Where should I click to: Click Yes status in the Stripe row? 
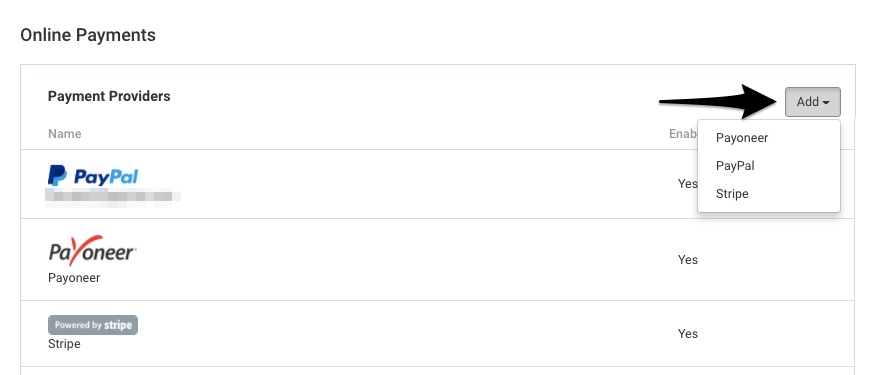coord(688,334)
